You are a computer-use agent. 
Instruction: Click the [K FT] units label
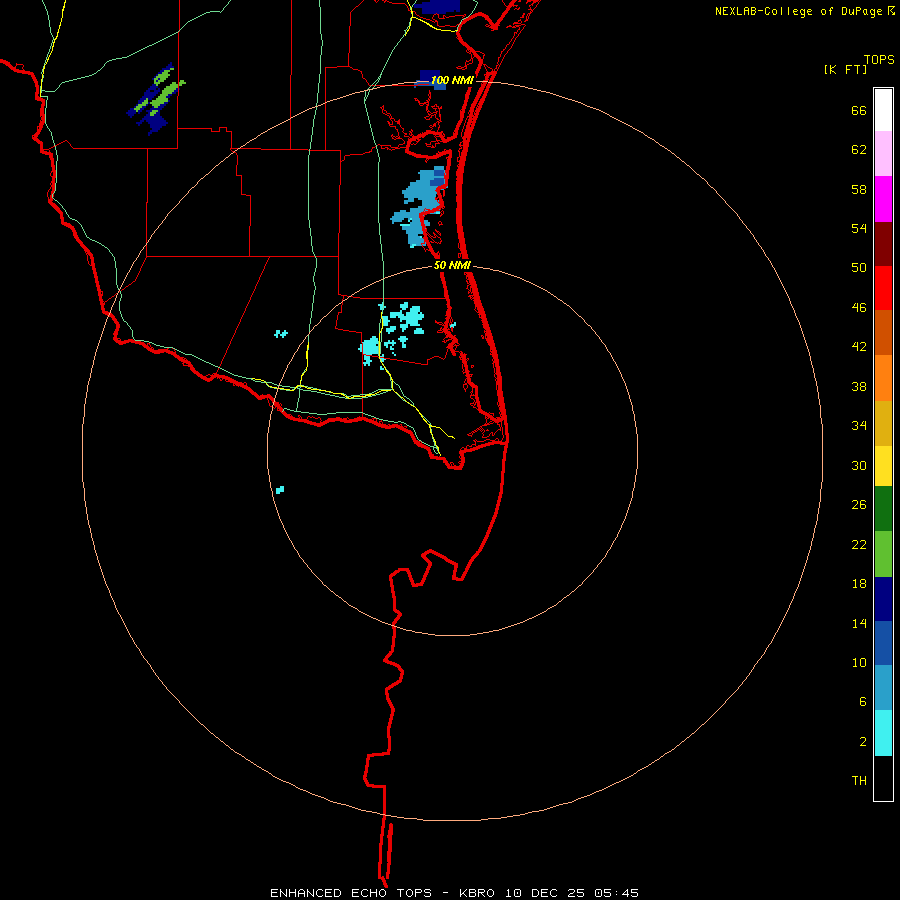[845, 69]
